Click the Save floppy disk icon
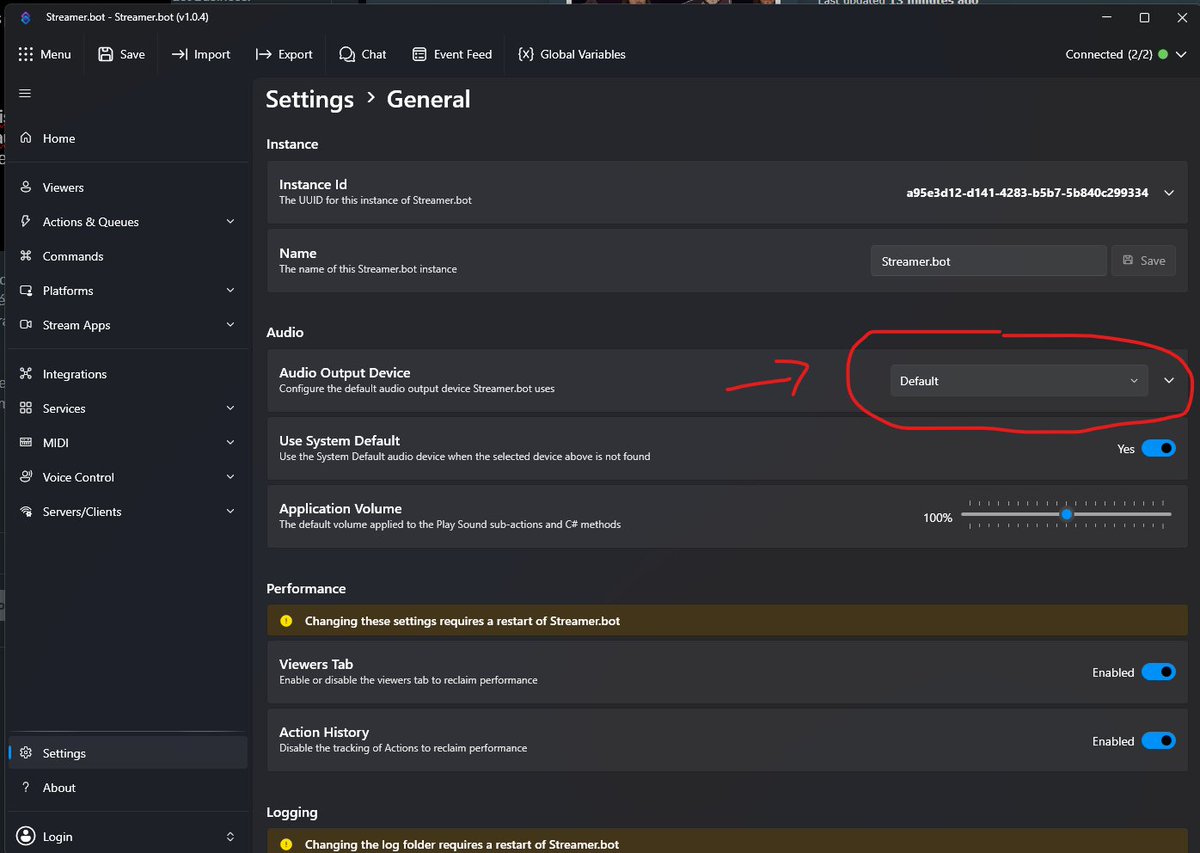Screen dimensions: 1200x853 pos(106,54)
